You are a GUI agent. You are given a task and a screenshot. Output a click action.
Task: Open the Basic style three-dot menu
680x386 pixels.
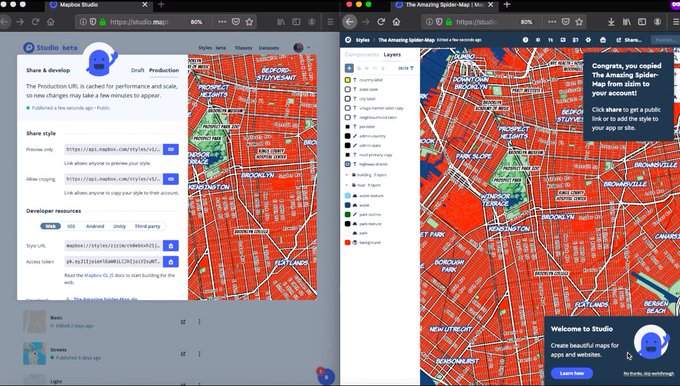click(199, 322)
